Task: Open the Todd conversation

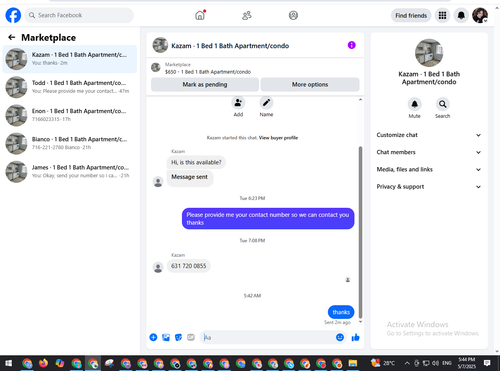Action: tap(70, 87)
